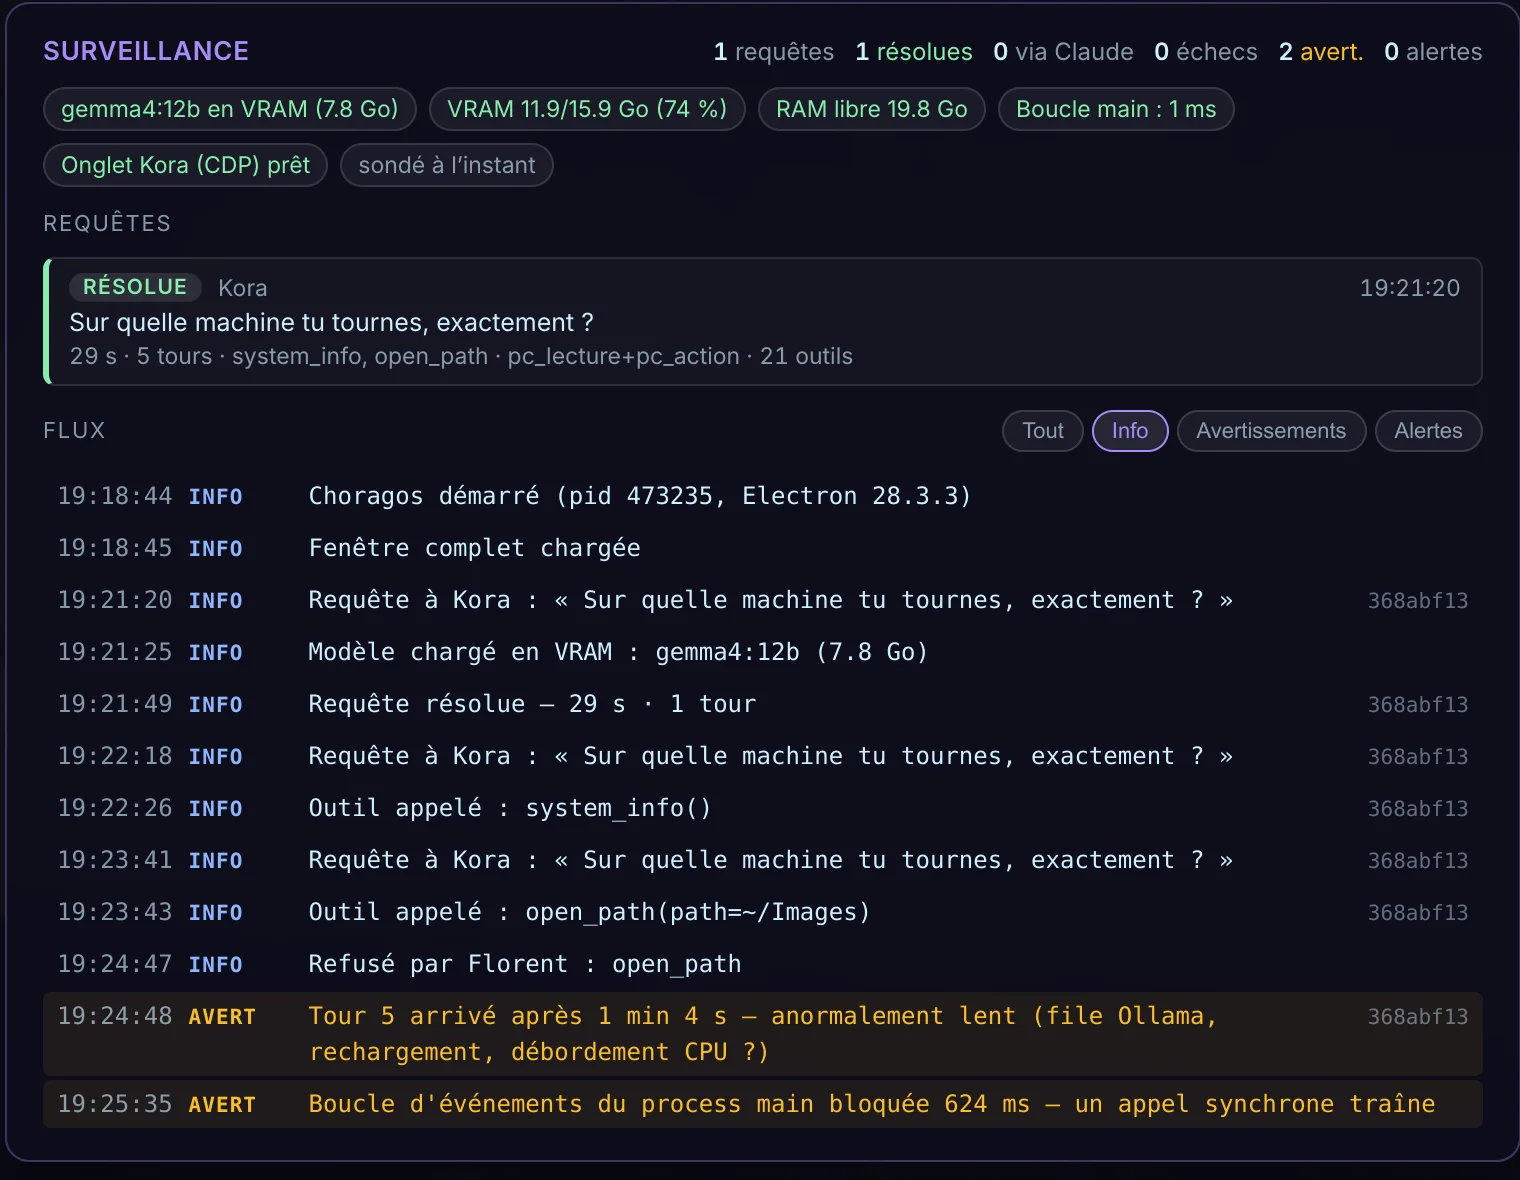Click the sondé à l'instant chip
The image size is (1520, 1180).
[x=447, y=165]
